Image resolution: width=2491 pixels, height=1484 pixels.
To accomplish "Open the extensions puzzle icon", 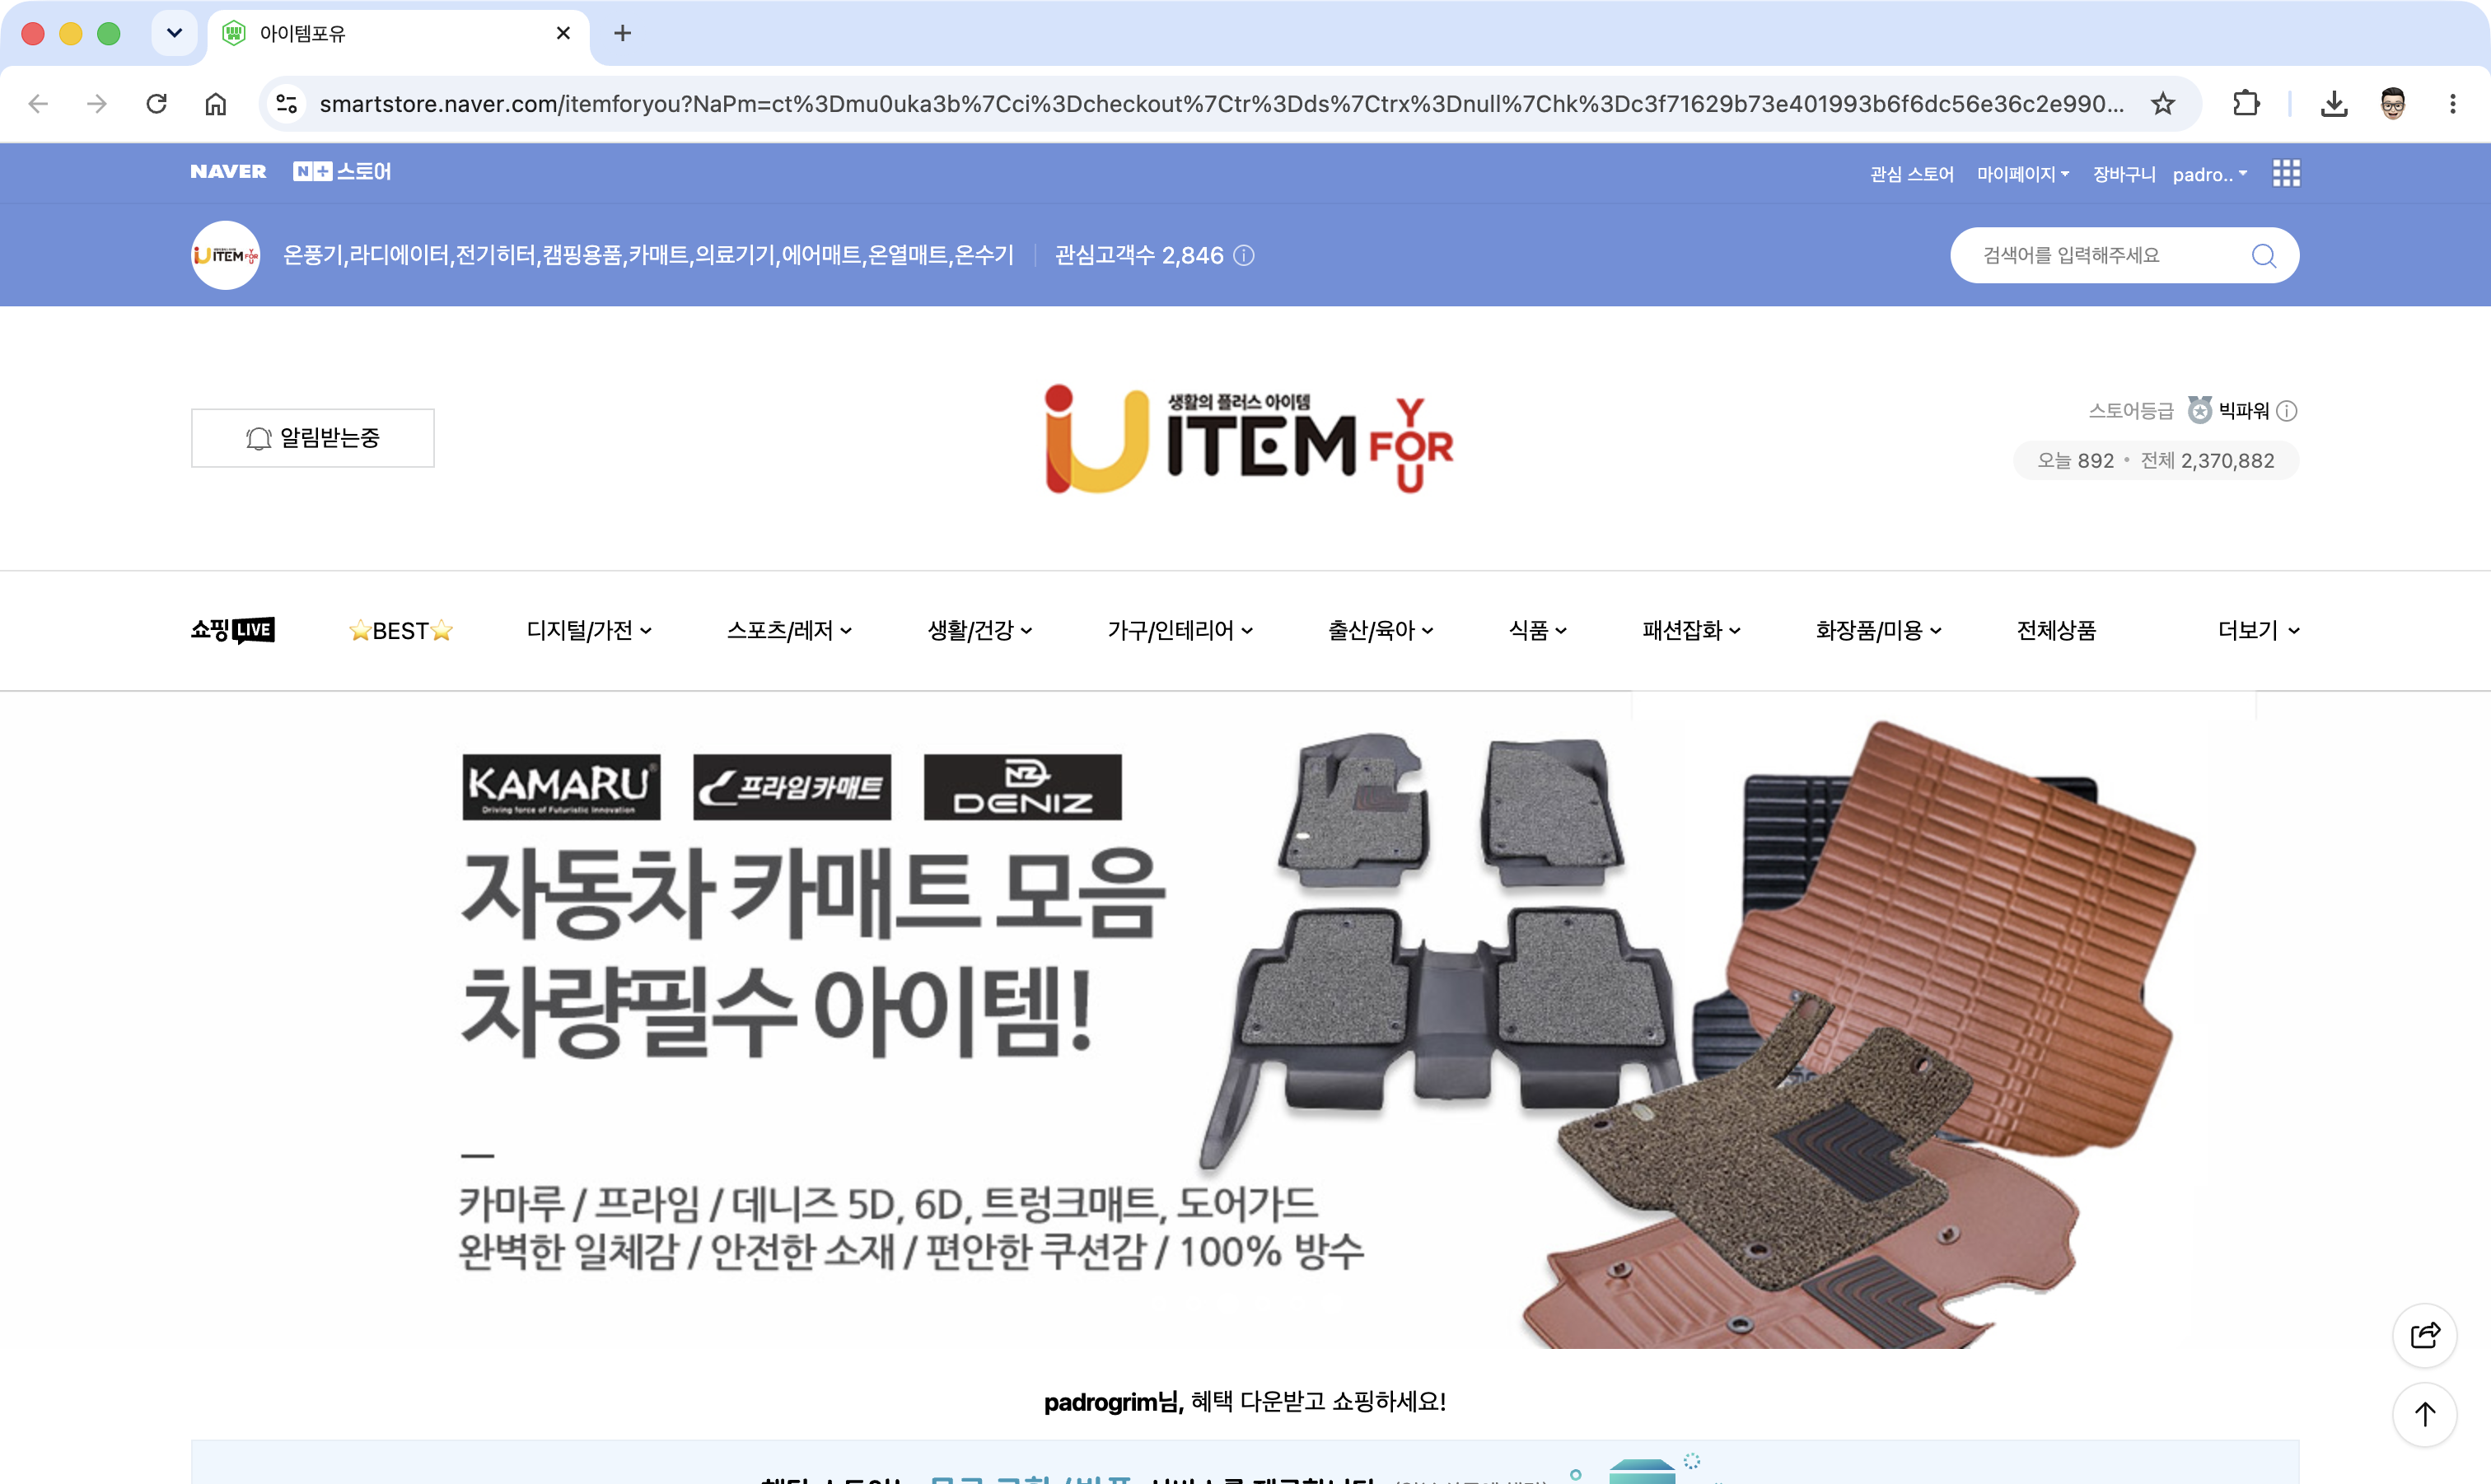I will pyautogui.click(x=2246, y=104).
